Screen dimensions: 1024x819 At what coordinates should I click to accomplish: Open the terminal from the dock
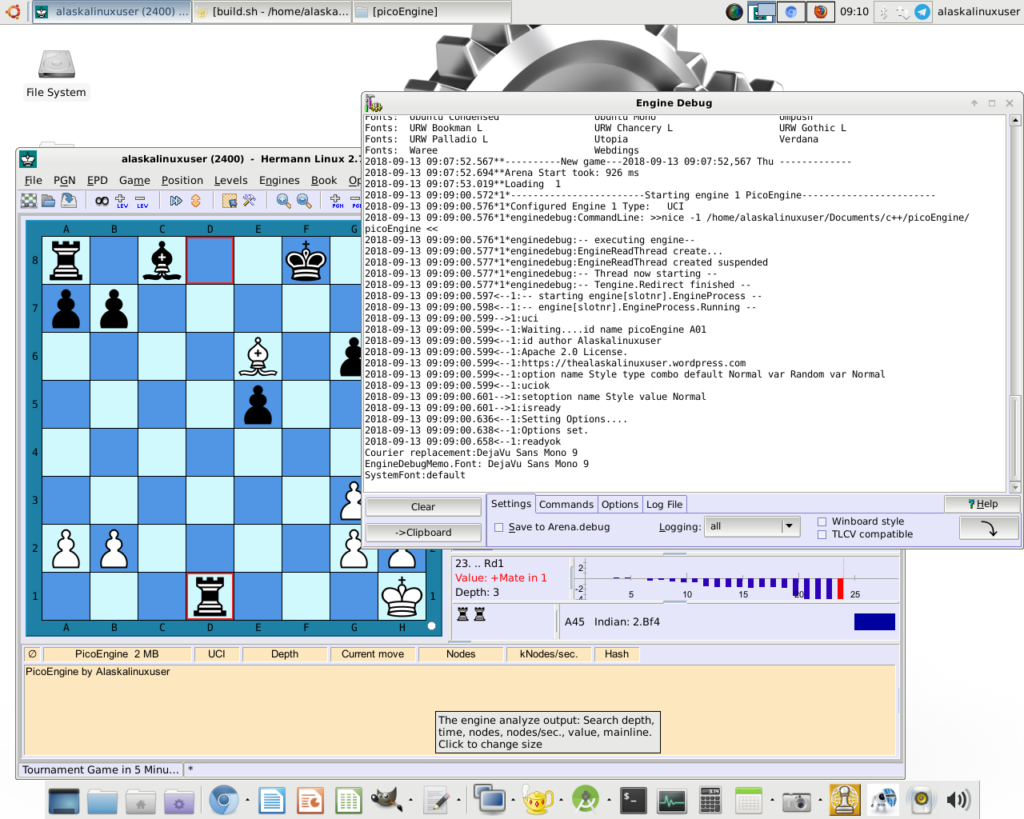[633, 800]
